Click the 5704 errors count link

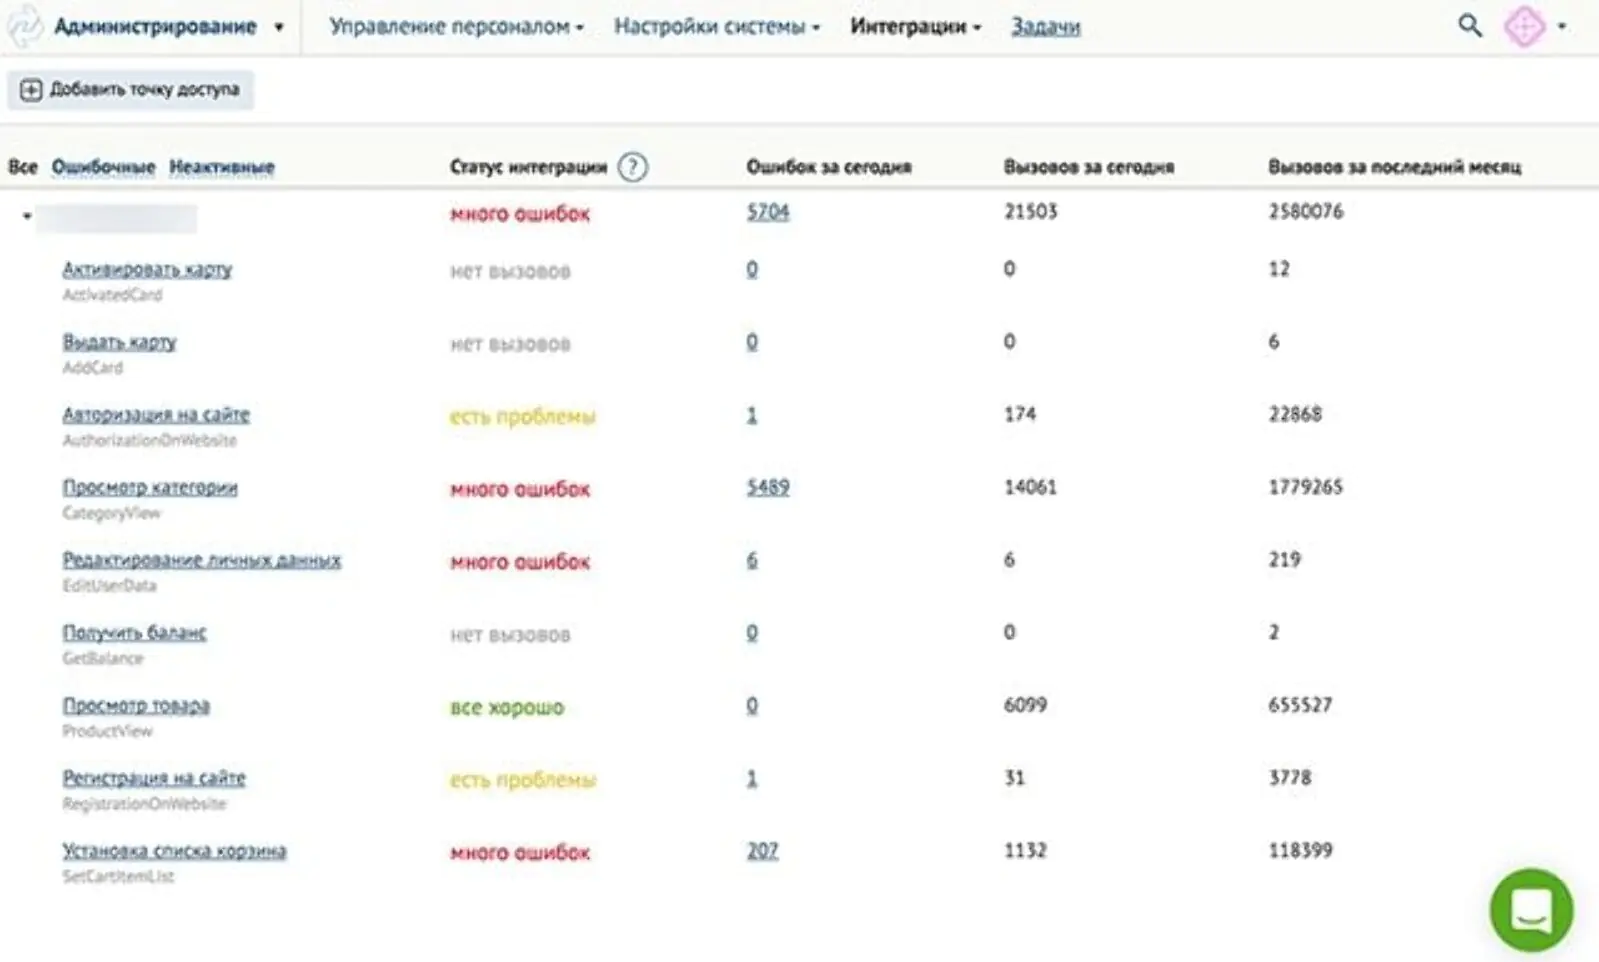pyautogui.click(x=767, y=212)
